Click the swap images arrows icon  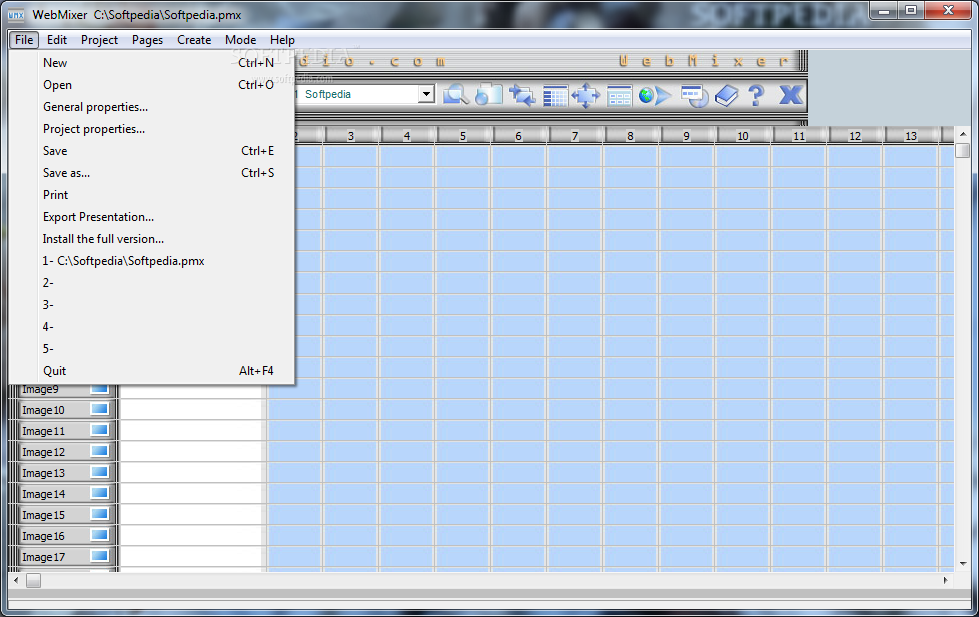pos(521,96)
